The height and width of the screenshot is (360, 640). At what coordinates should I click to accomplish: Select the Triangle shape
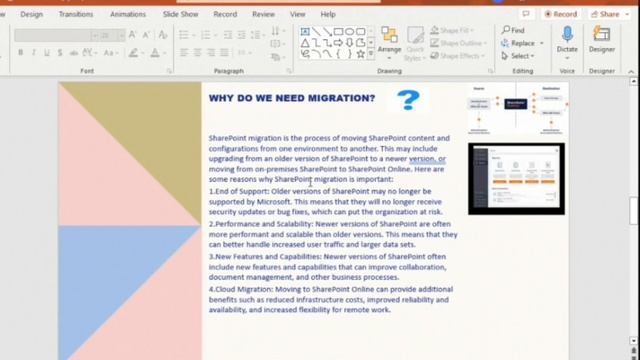coord(305,42)
